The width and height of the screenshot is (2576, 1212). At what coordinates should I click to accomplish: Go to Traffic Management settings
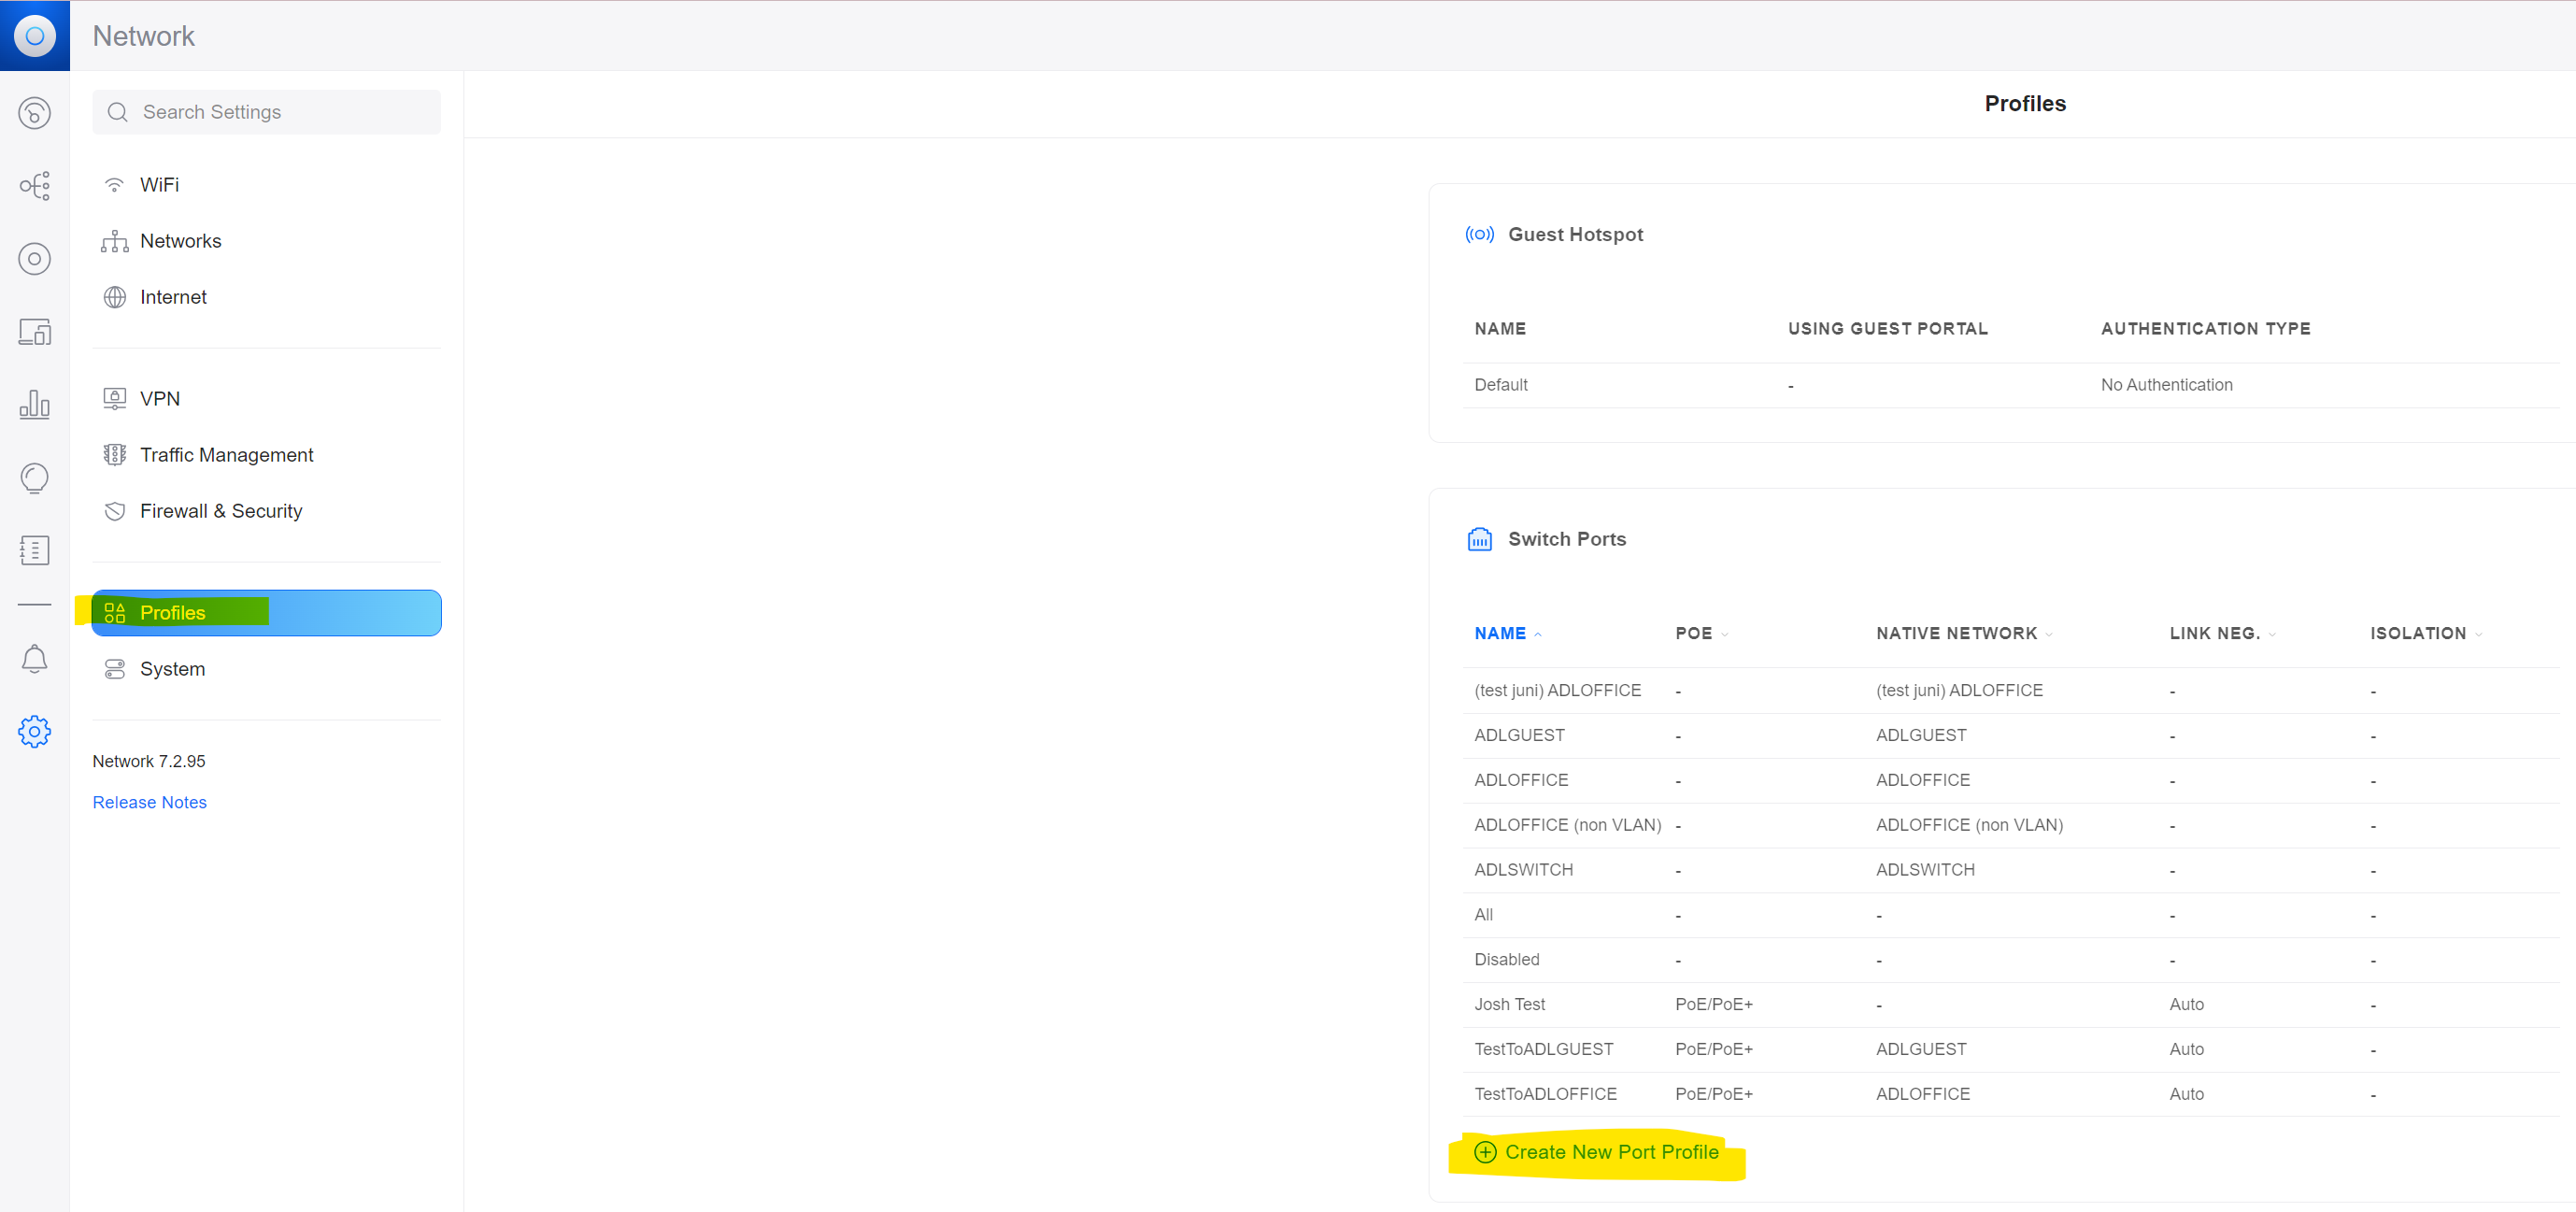226,455
